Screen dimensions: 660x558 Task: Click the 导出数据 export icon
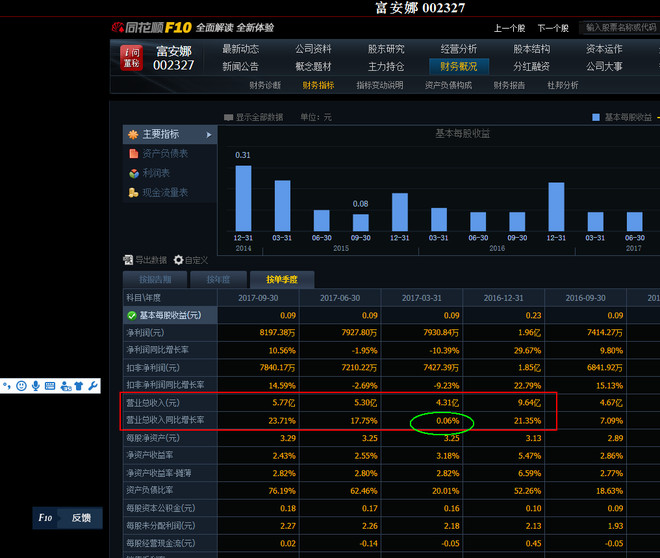point(128,260)
